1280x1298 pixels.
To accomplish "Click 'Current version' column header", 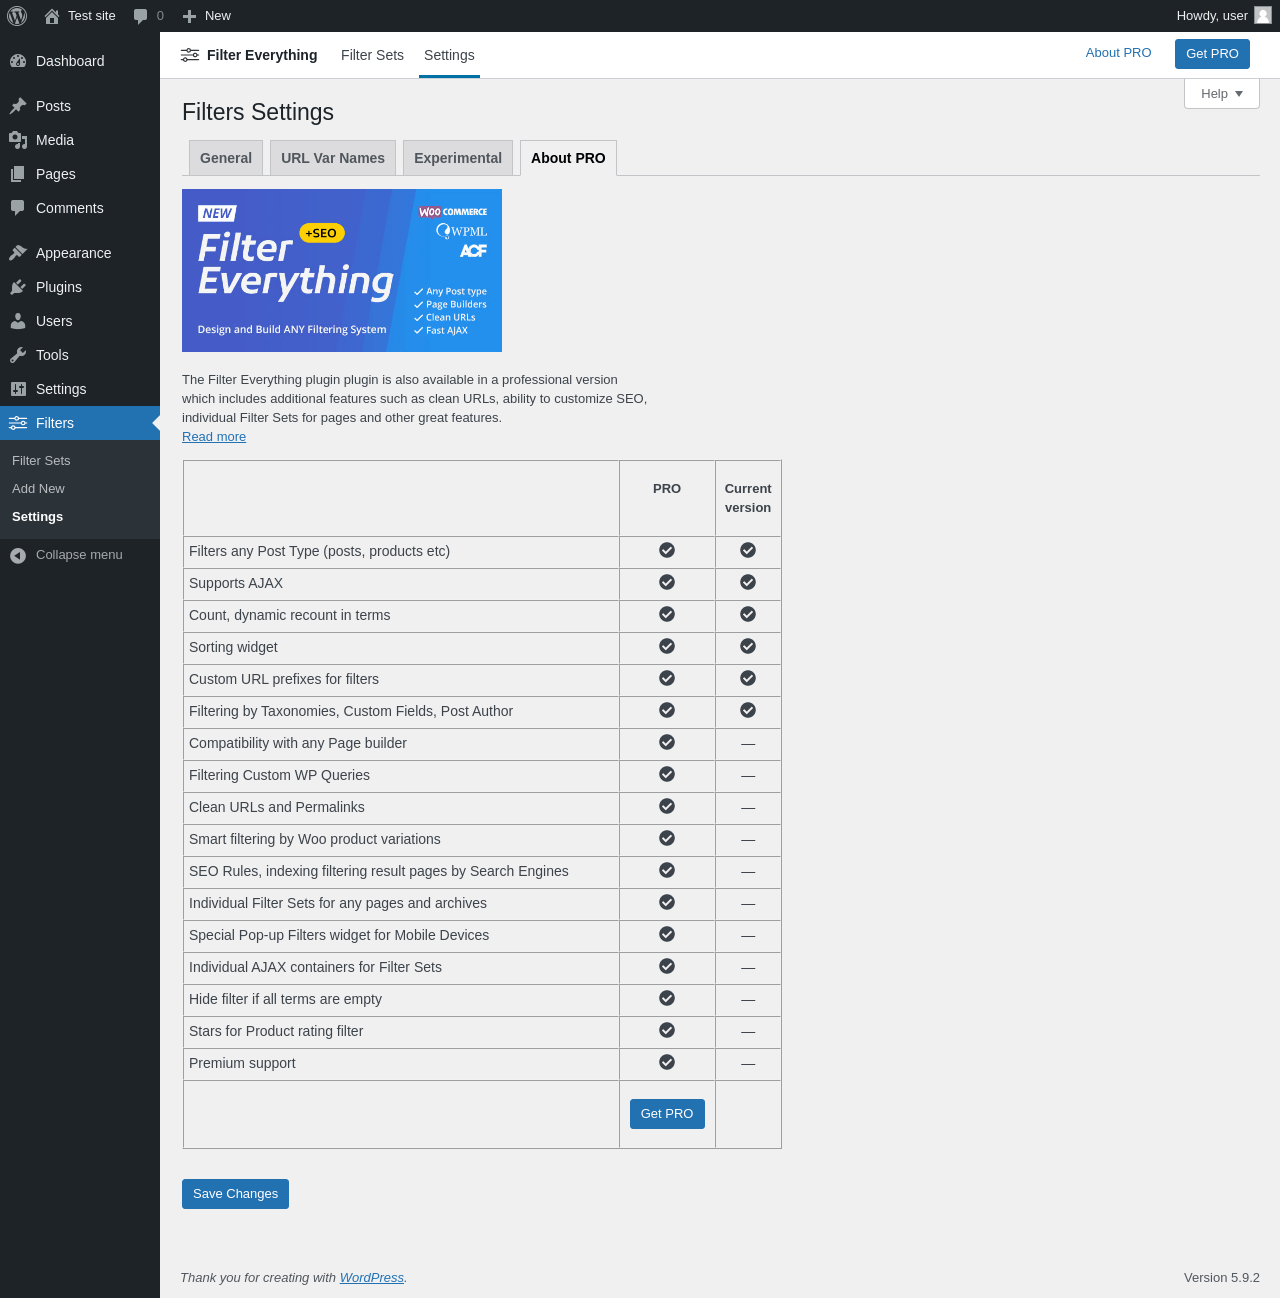I will click(x=748, y=498).
